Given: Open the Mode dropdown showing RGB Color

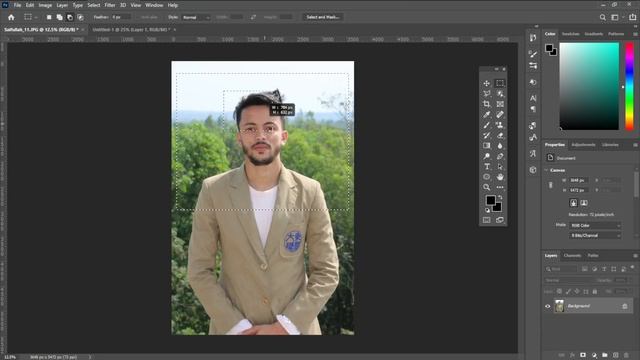Looking at the screenshot, I should click(x=595, y=225).
